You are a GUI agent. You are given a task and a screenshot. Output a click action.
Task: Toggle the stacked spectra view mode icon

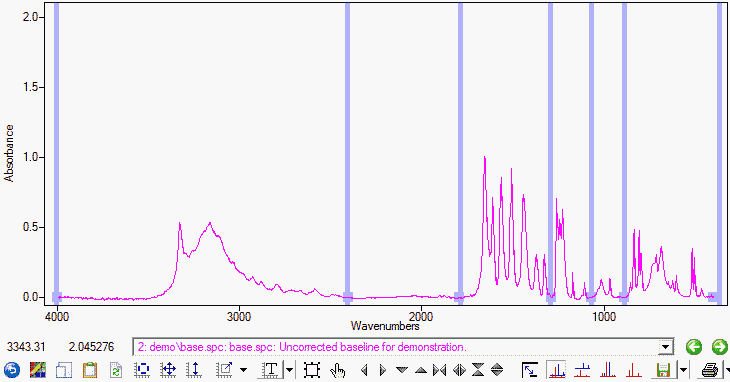(582, 370)
